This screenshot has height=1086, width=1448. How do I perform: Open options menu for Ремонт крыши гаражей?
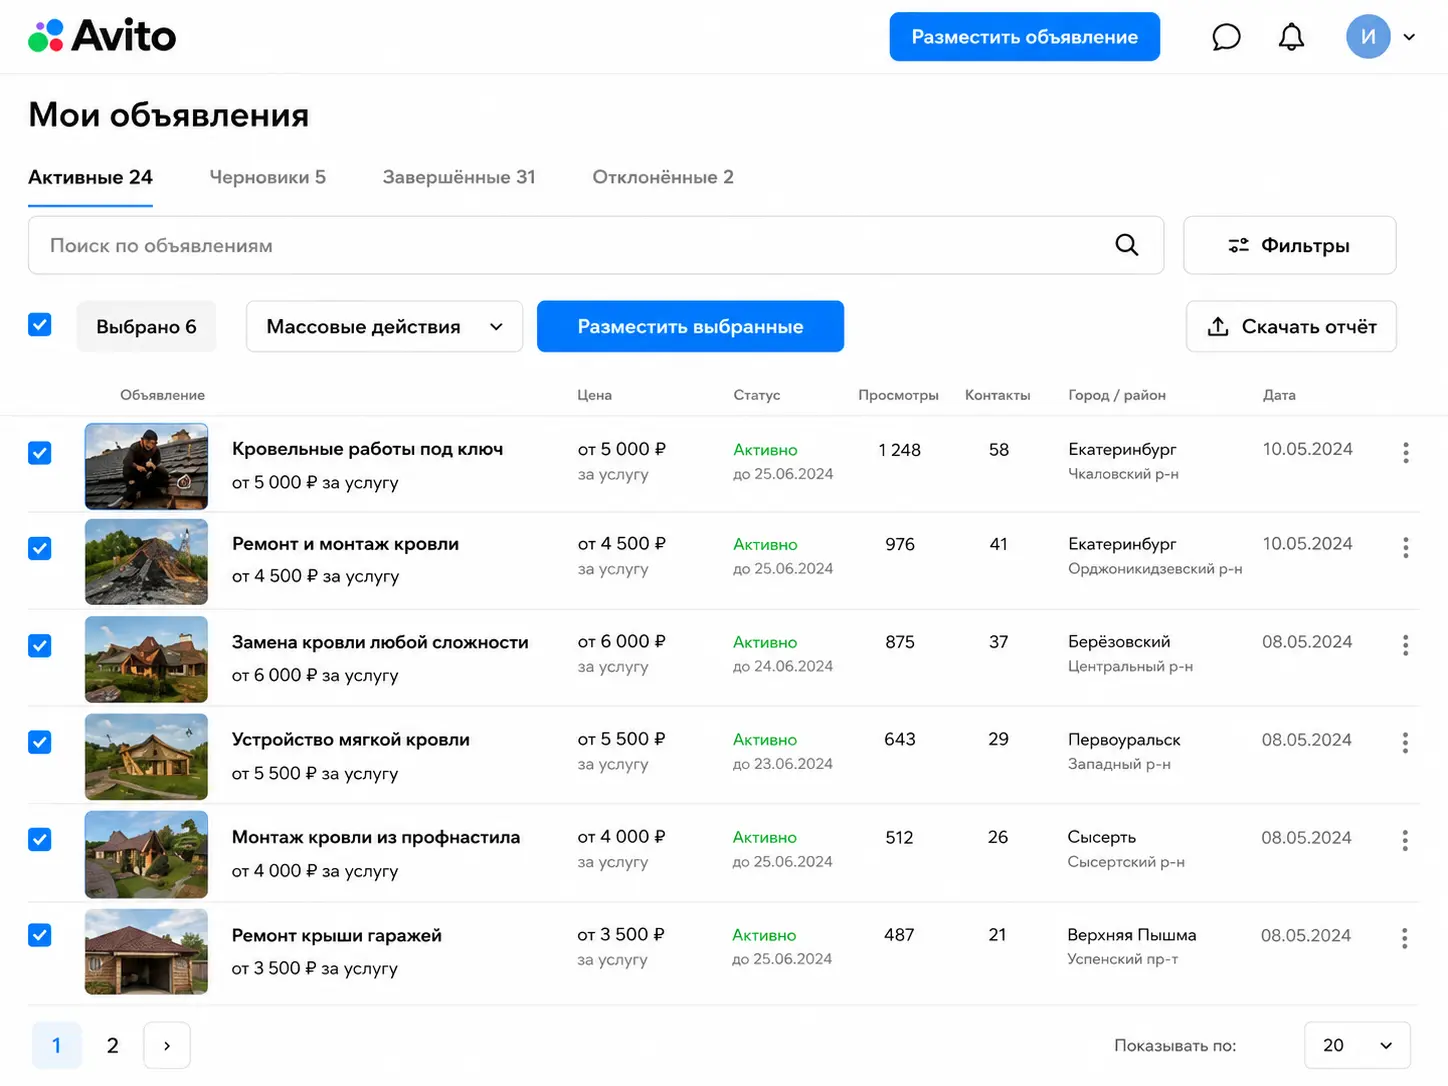[x=1405, y=938]
